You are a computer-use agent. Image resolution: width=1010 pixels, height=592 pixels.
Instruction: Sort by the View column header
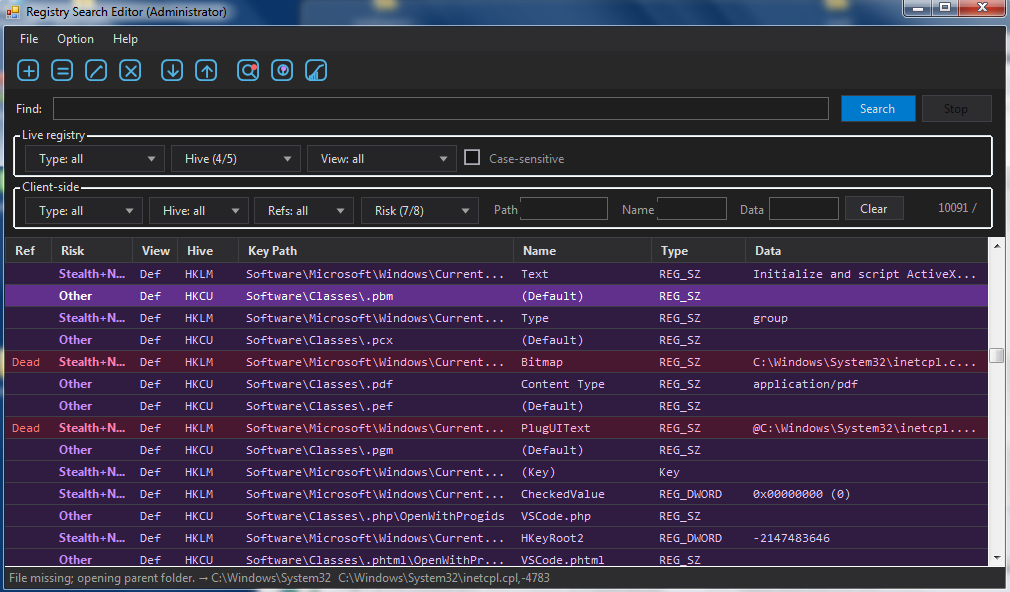coord(155,251)
